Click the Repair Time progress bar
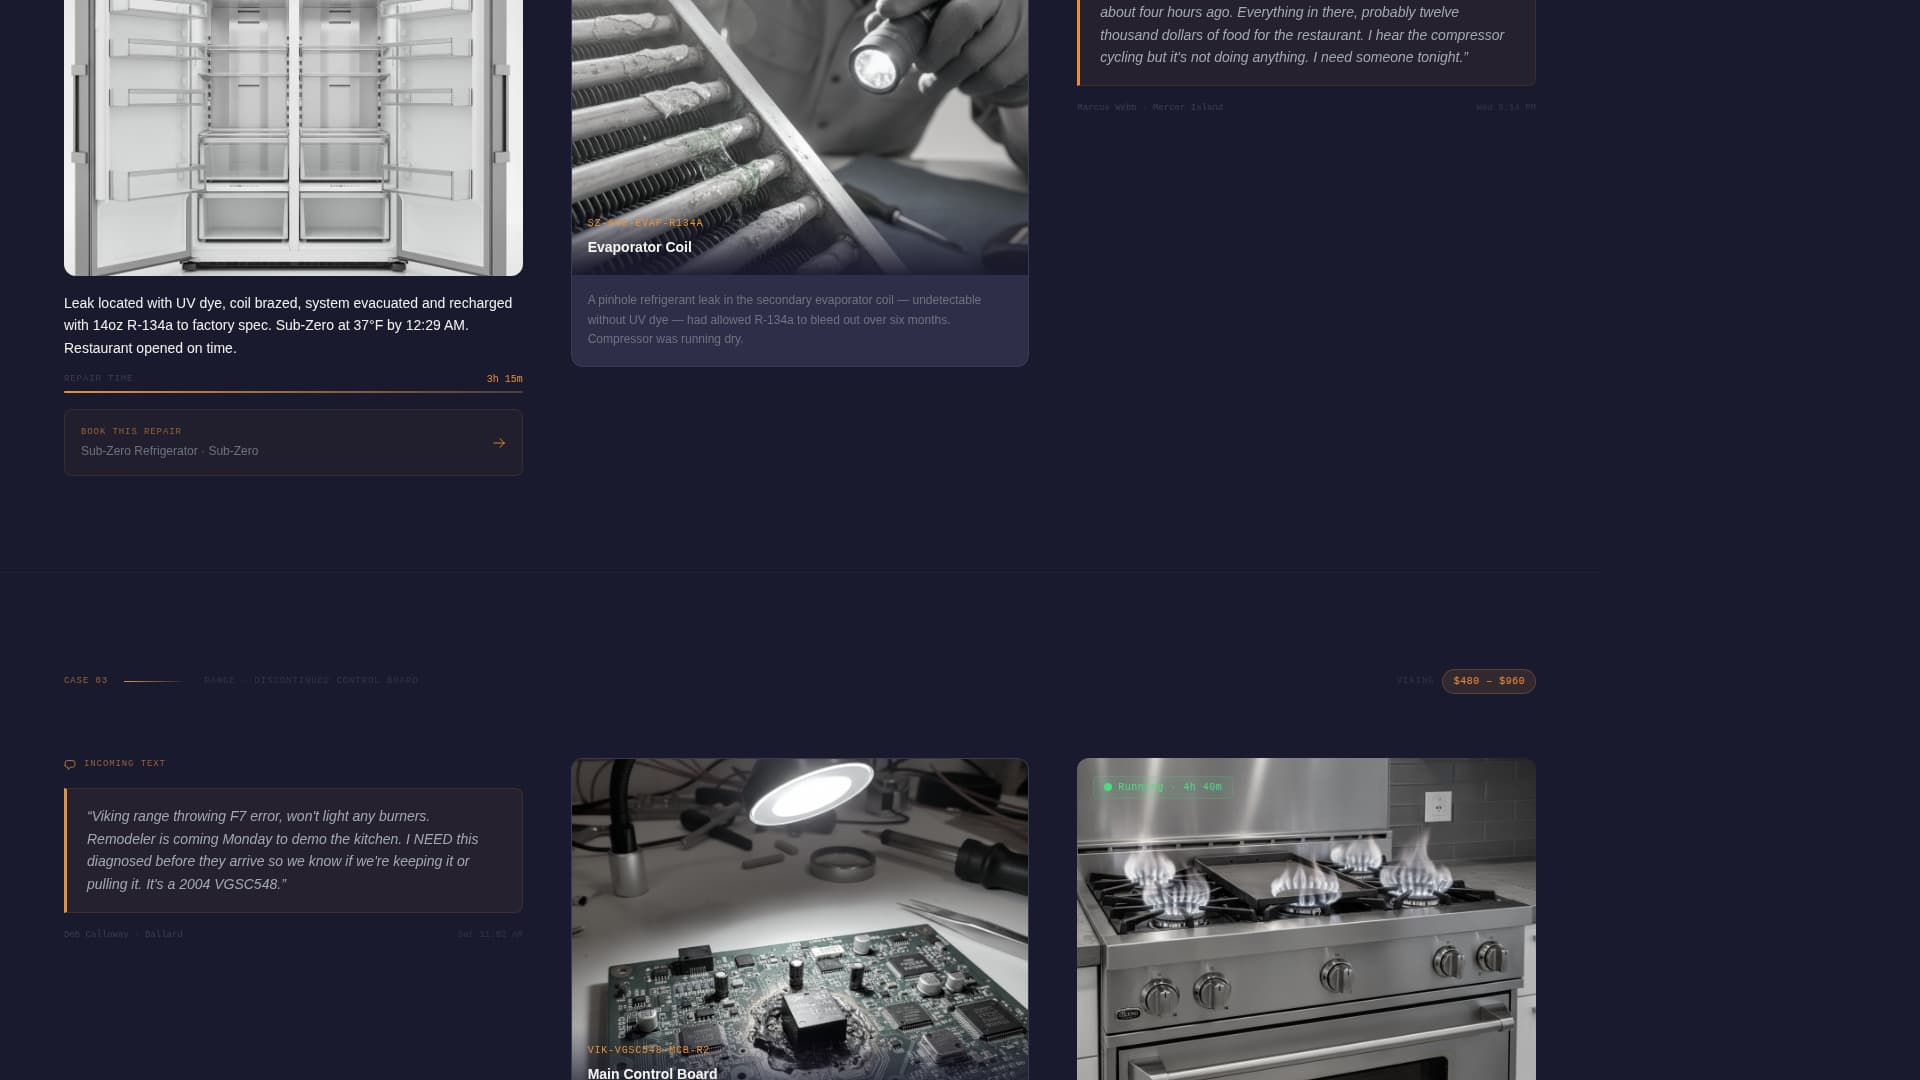The height and width of the screenshot is (1080, 1920). (293, 392)
